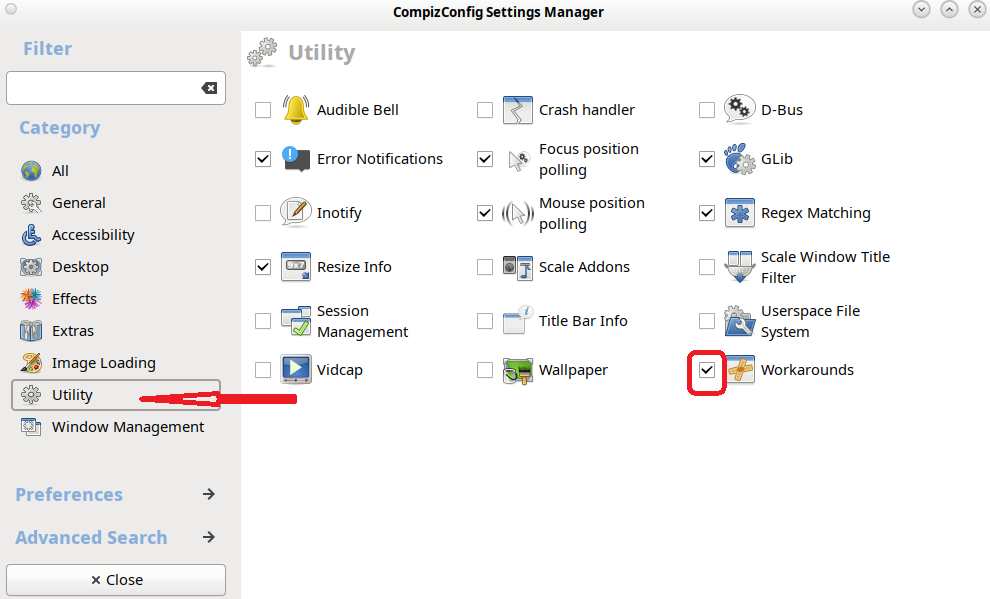Open the Mouse position polling icon

pos(517,213)
